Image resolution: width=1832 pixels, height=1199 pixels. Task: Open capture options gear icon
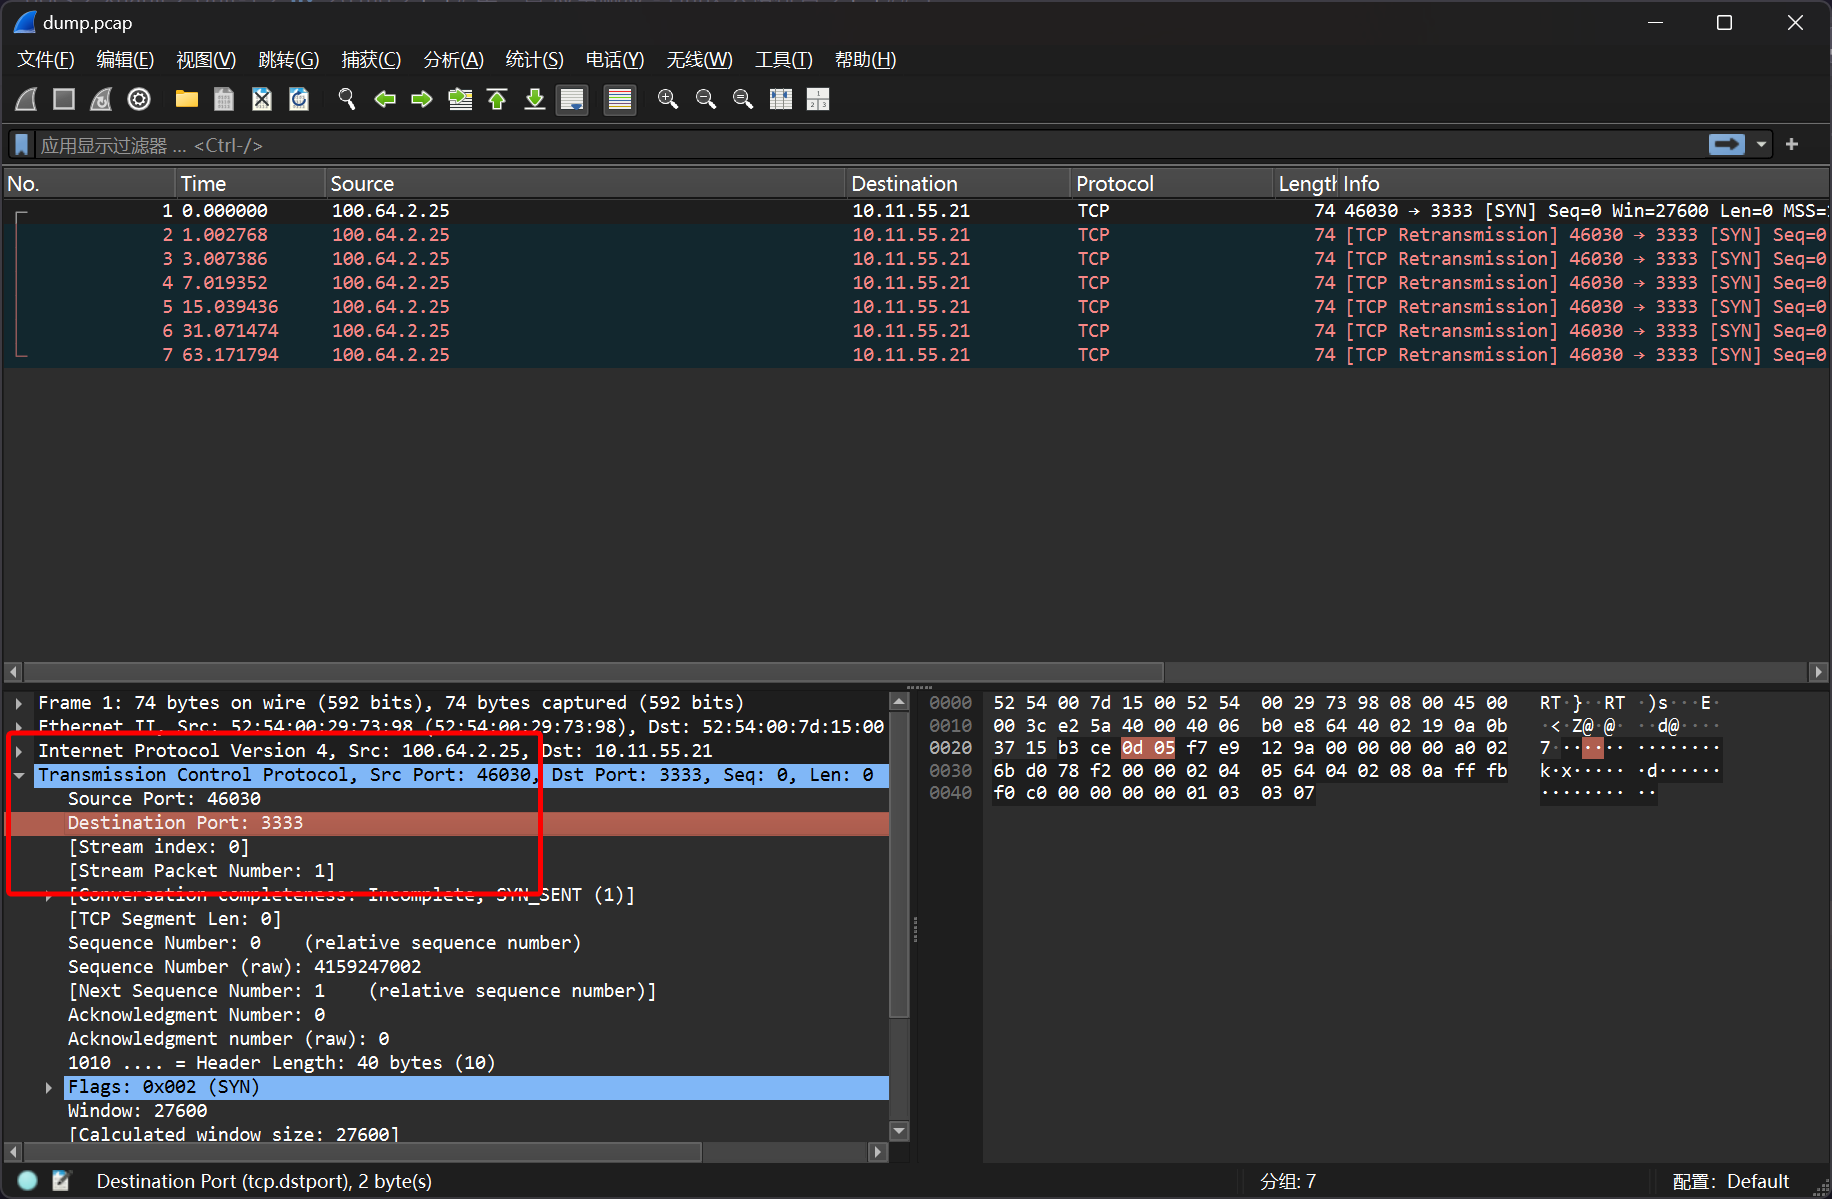click(x=139, y=99)
